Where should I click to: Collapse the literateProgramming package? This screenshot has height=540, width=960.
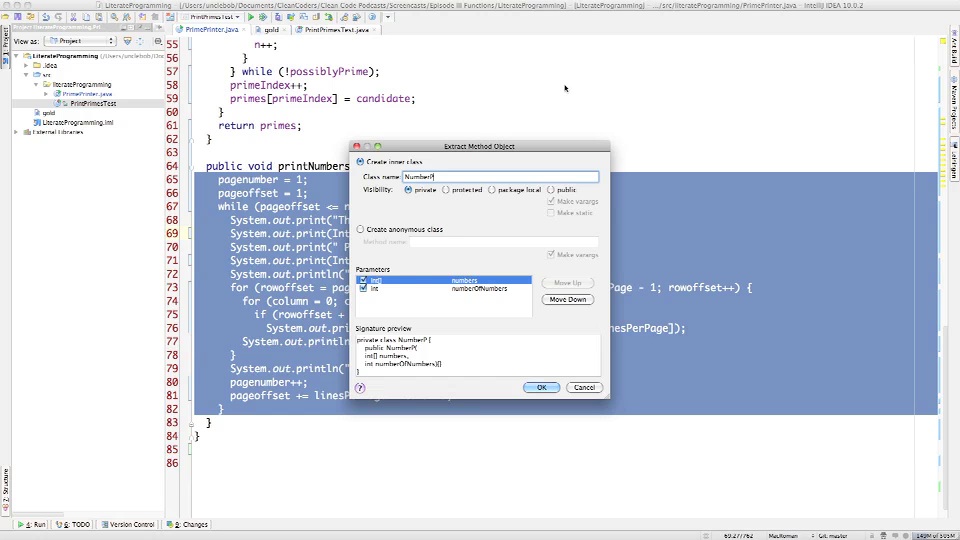(36, 84)
